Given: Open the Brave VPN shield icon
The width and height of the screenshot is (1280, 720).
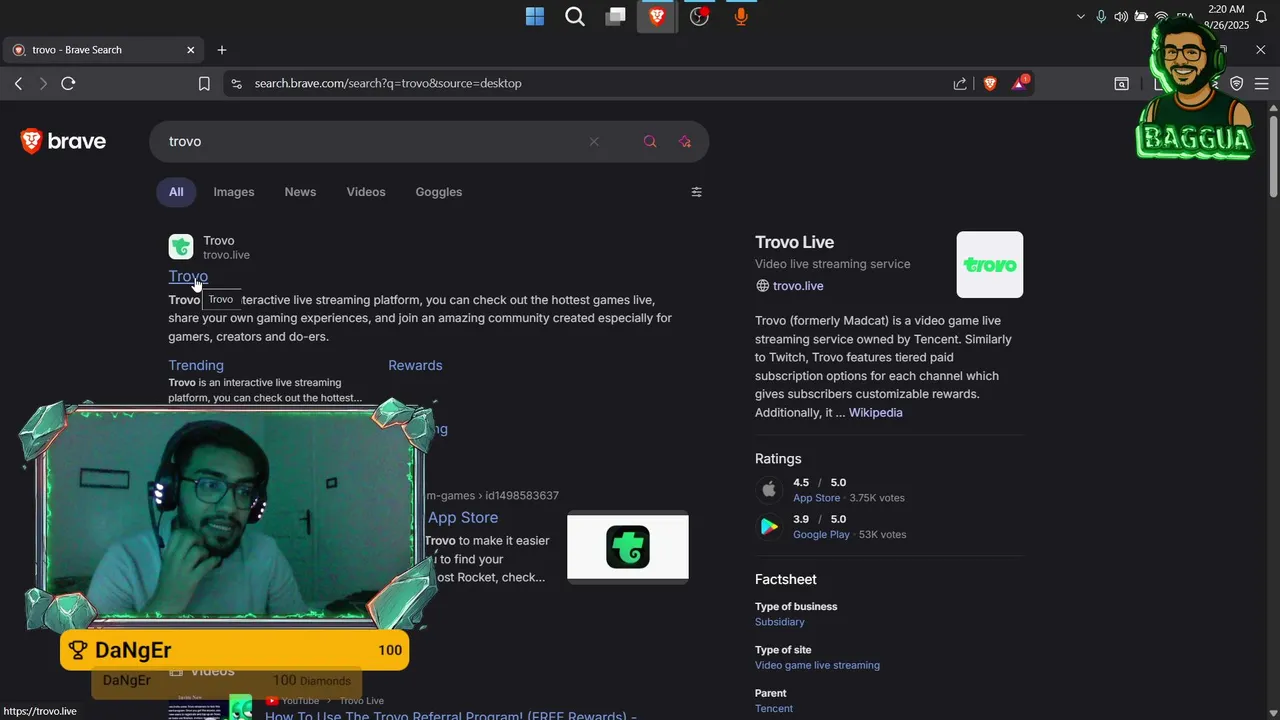Looking at the screenshot, I should tap(1237, 84).
